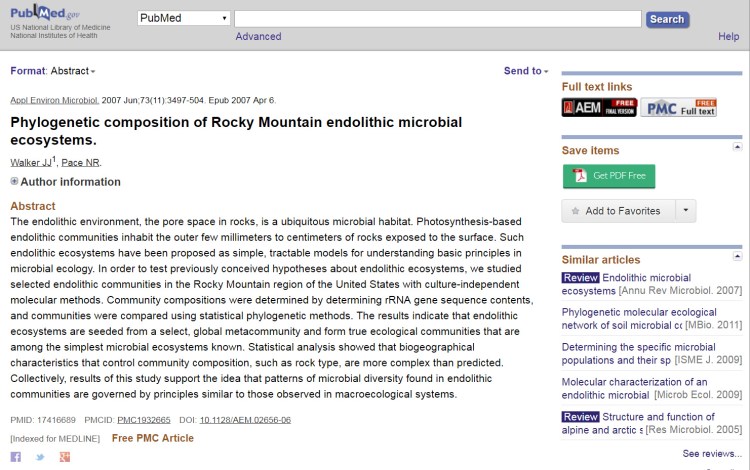Open the Help link
The image size is (750, 470).
coord(728,37)
